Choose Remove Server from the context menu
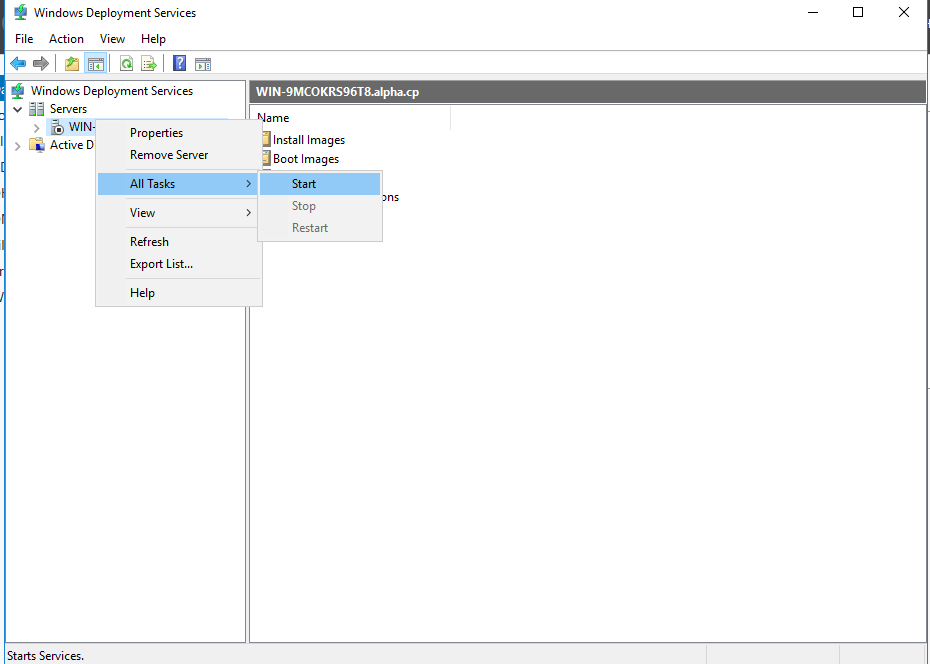The width and height of the screenshot is (930, 664). coord(179,155)
